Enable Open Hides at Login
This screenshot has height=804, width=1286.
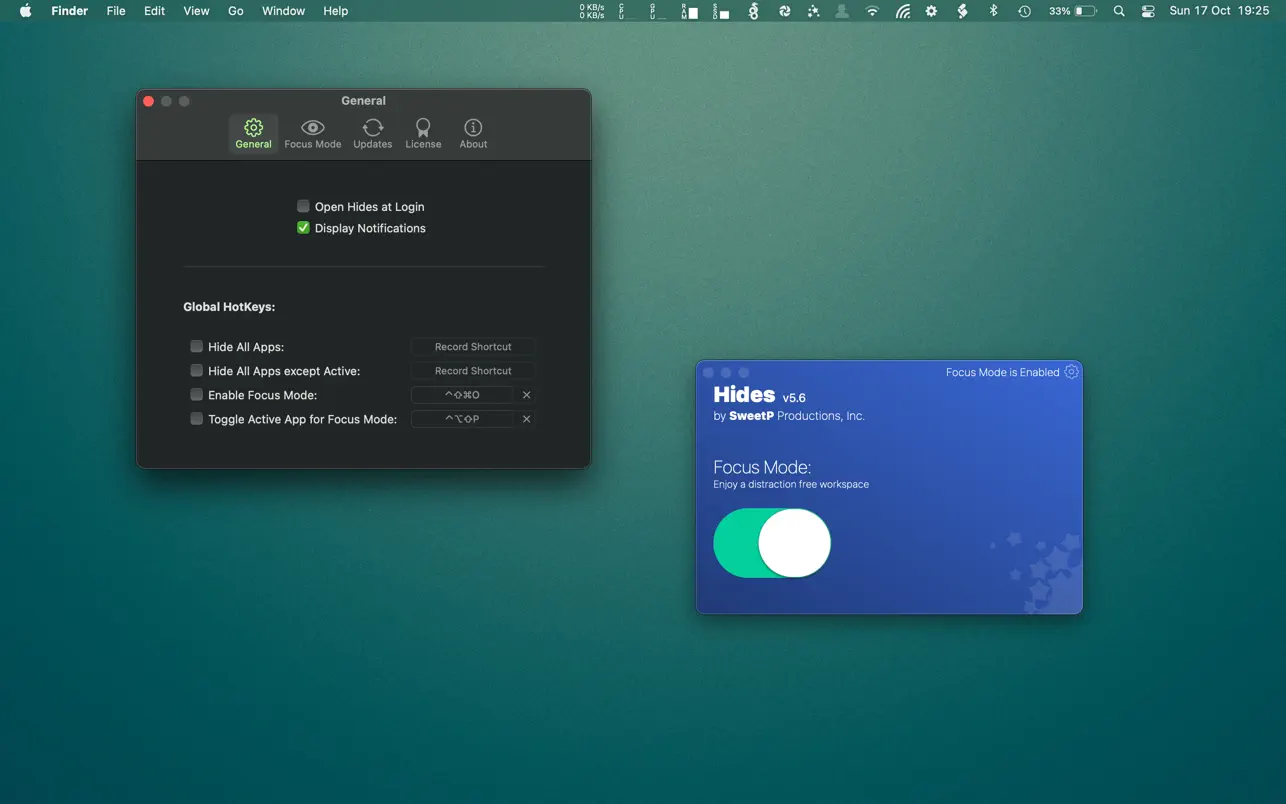tap(303, 206)
